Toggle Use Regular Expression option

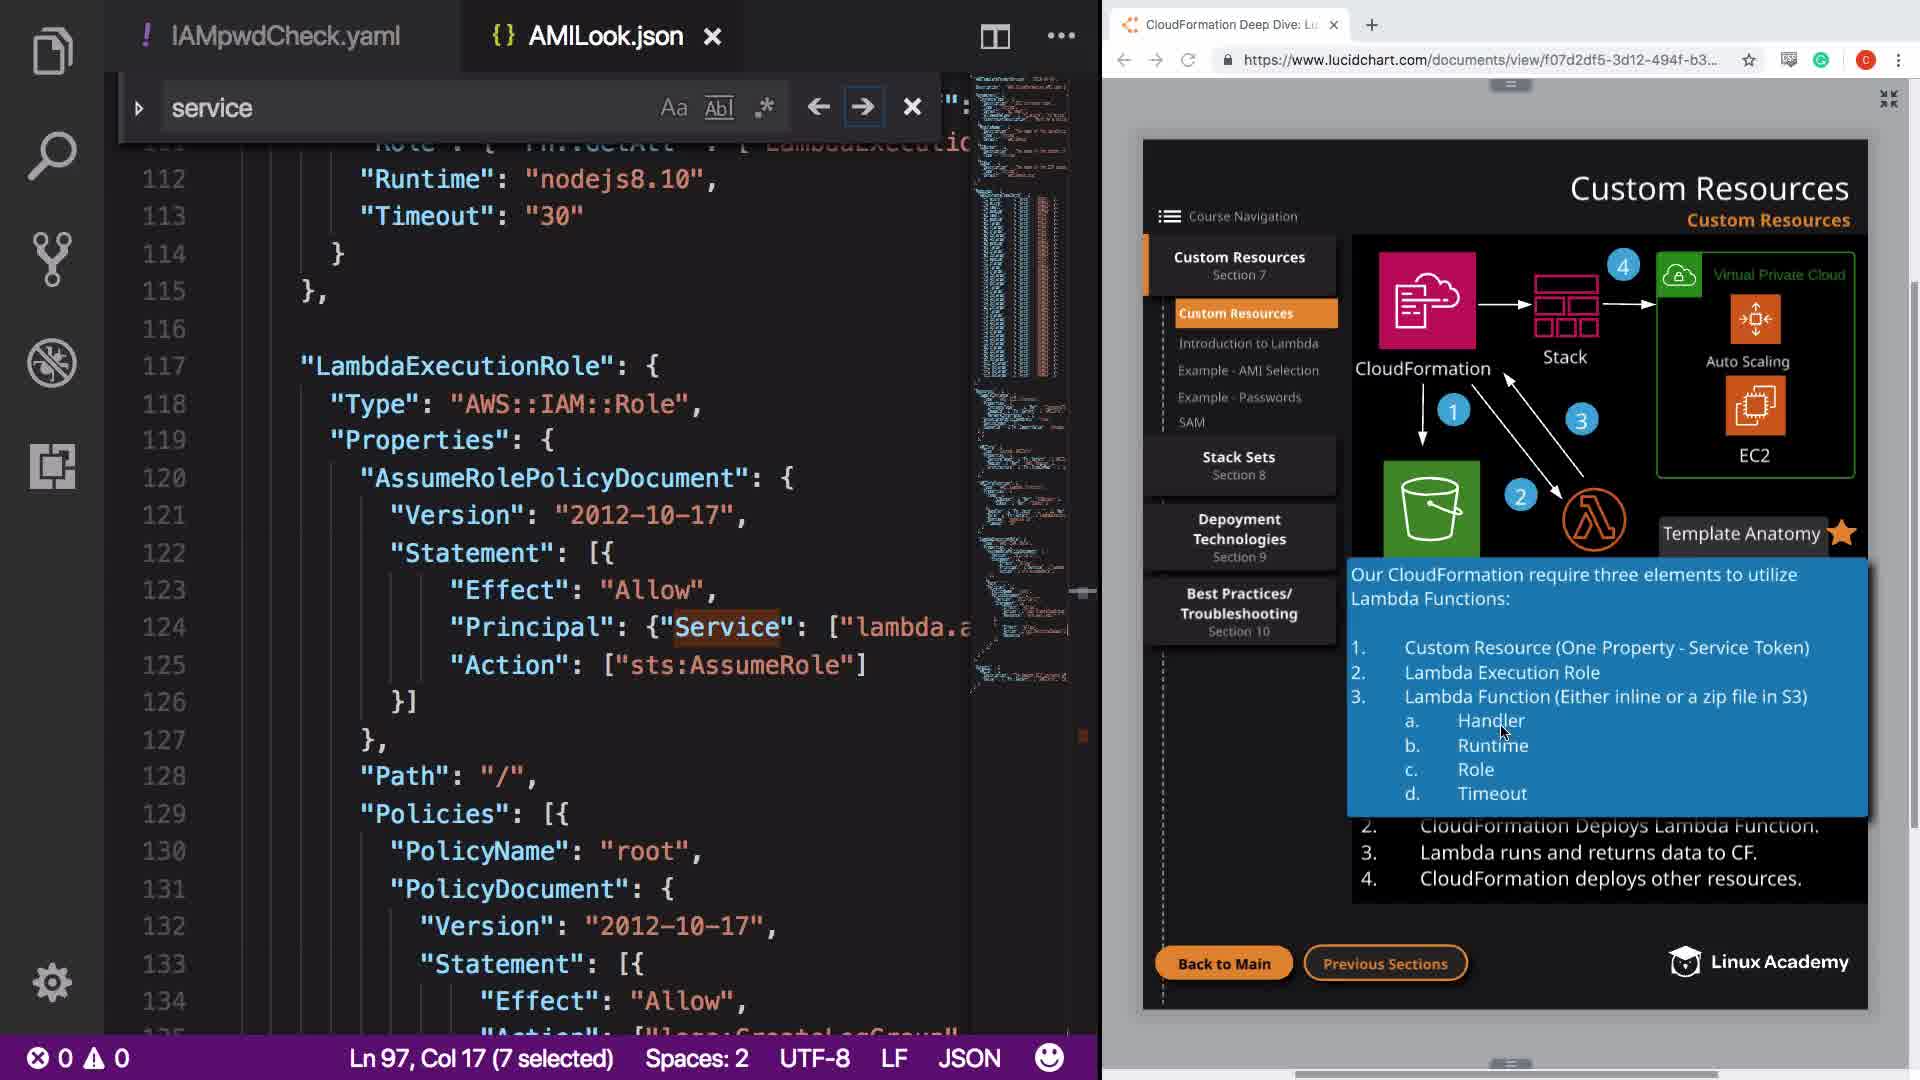765,108
